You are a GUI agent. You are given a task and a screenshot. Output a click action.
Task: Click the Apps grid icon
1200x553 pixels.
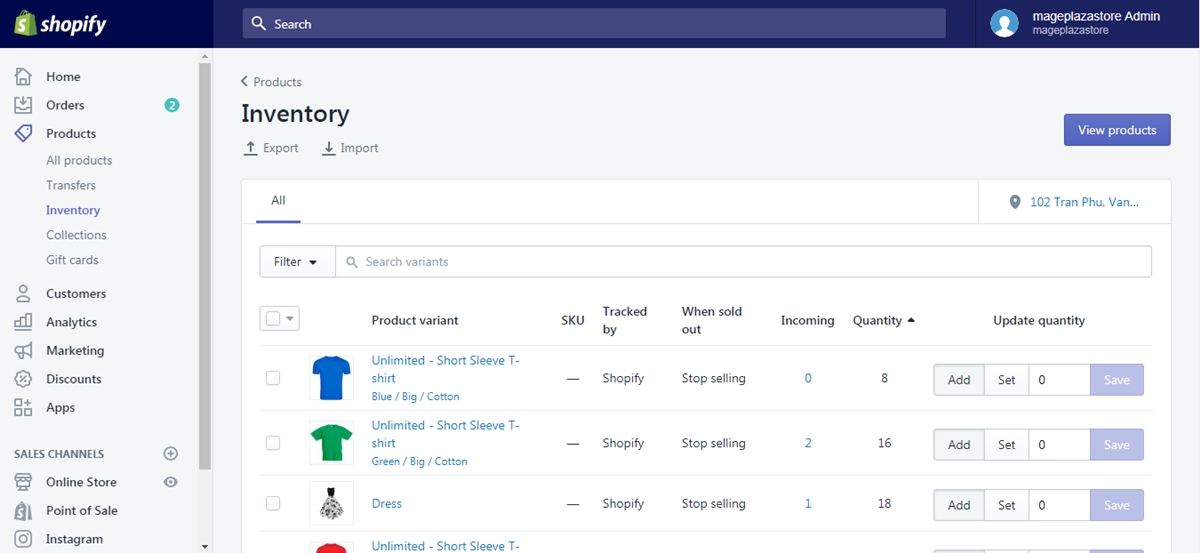tap(23, 407)
